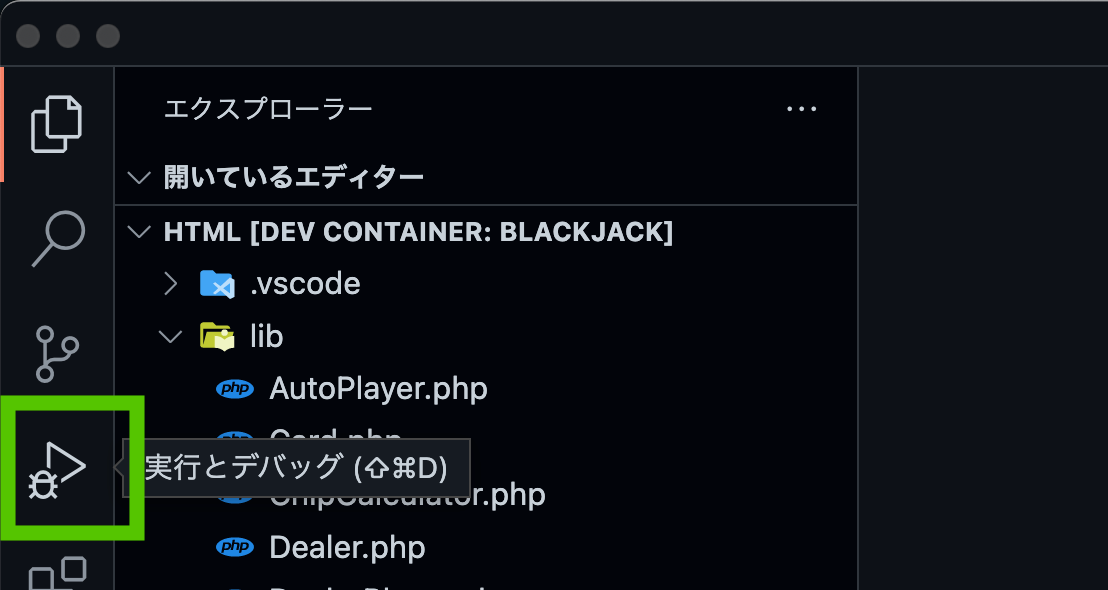Open the Explorer more actions menu
The height and width of the screenshot is (590, 1108).
click(x=801, y=108)
